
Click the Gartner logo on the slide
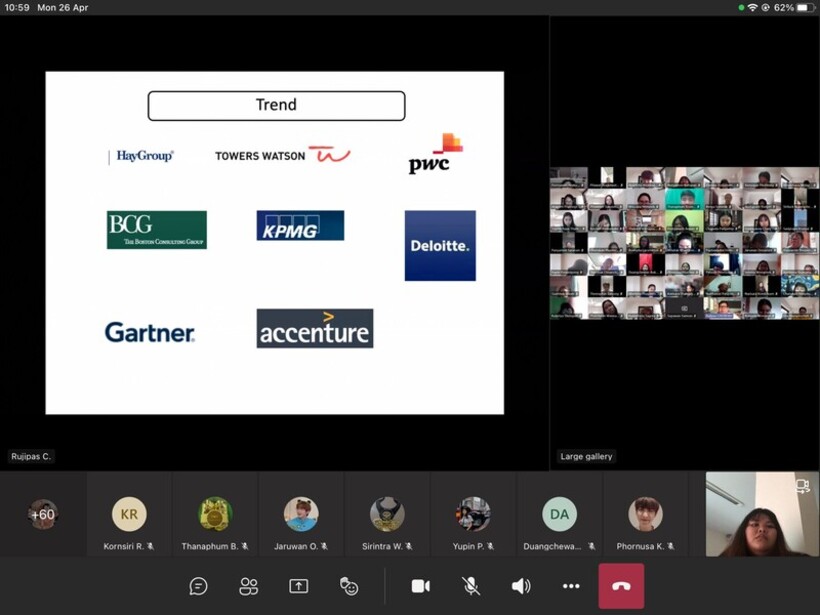pos(150,333)
